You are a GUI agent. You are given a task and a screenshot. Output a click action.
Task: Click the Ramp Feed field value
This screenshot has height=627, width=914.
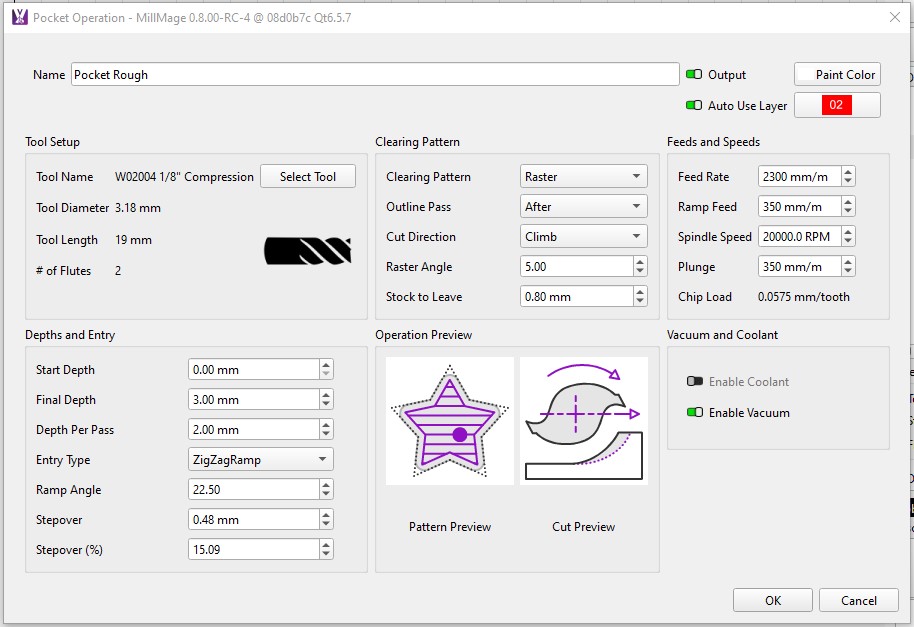coord(799,206)
